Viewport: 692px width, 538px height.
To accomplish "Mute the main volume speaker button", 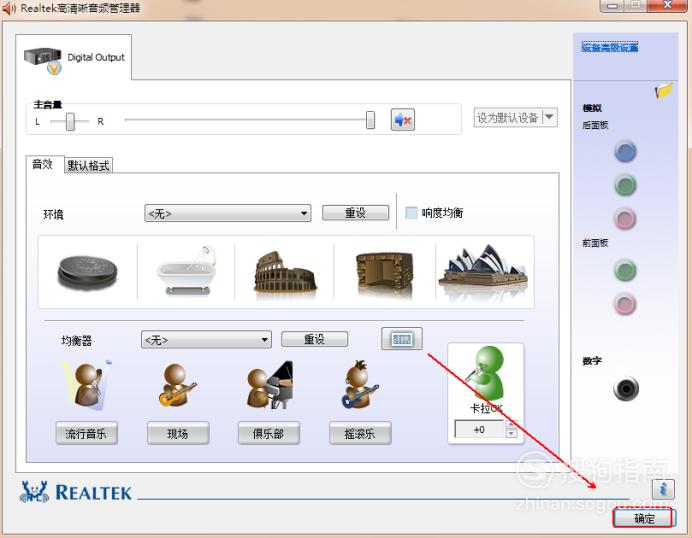I will click(403, 120).
